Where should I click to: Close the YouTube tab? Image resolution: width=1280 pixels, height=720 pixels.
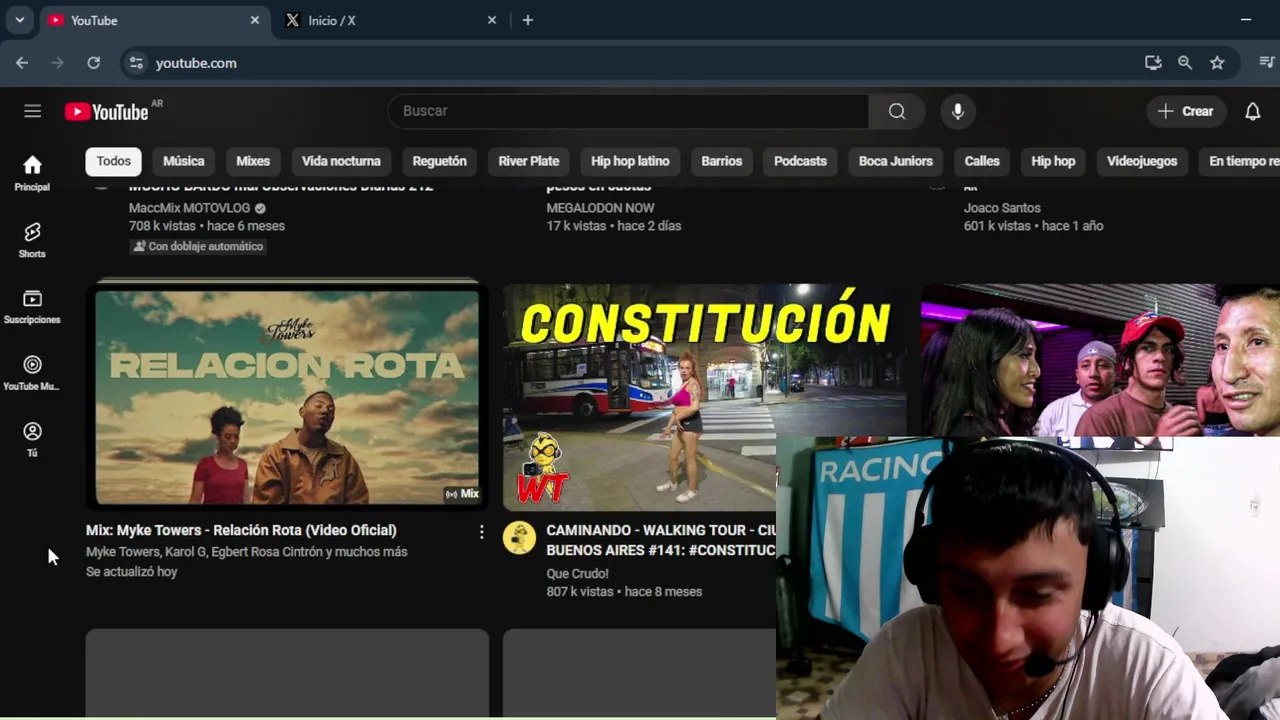click(x=254, y=20)
